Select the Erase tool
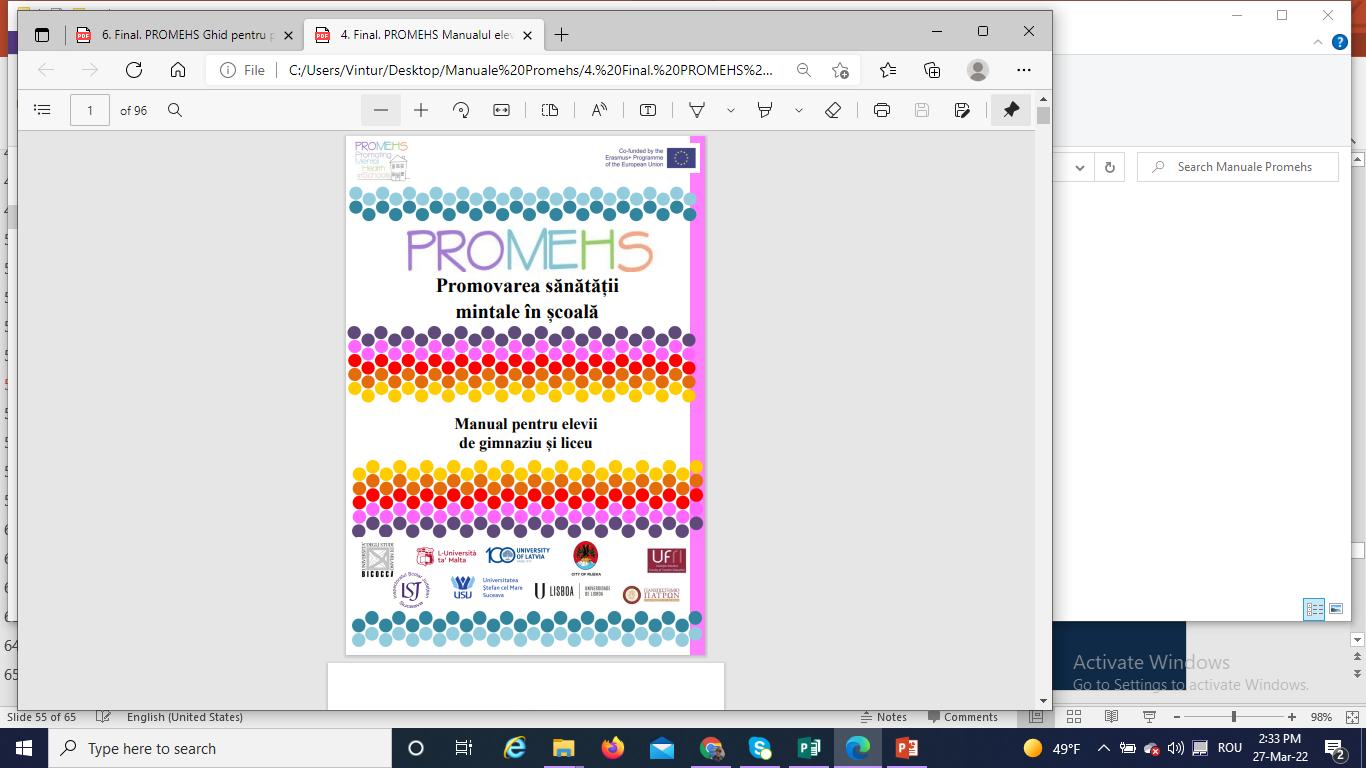 (833, 110)
